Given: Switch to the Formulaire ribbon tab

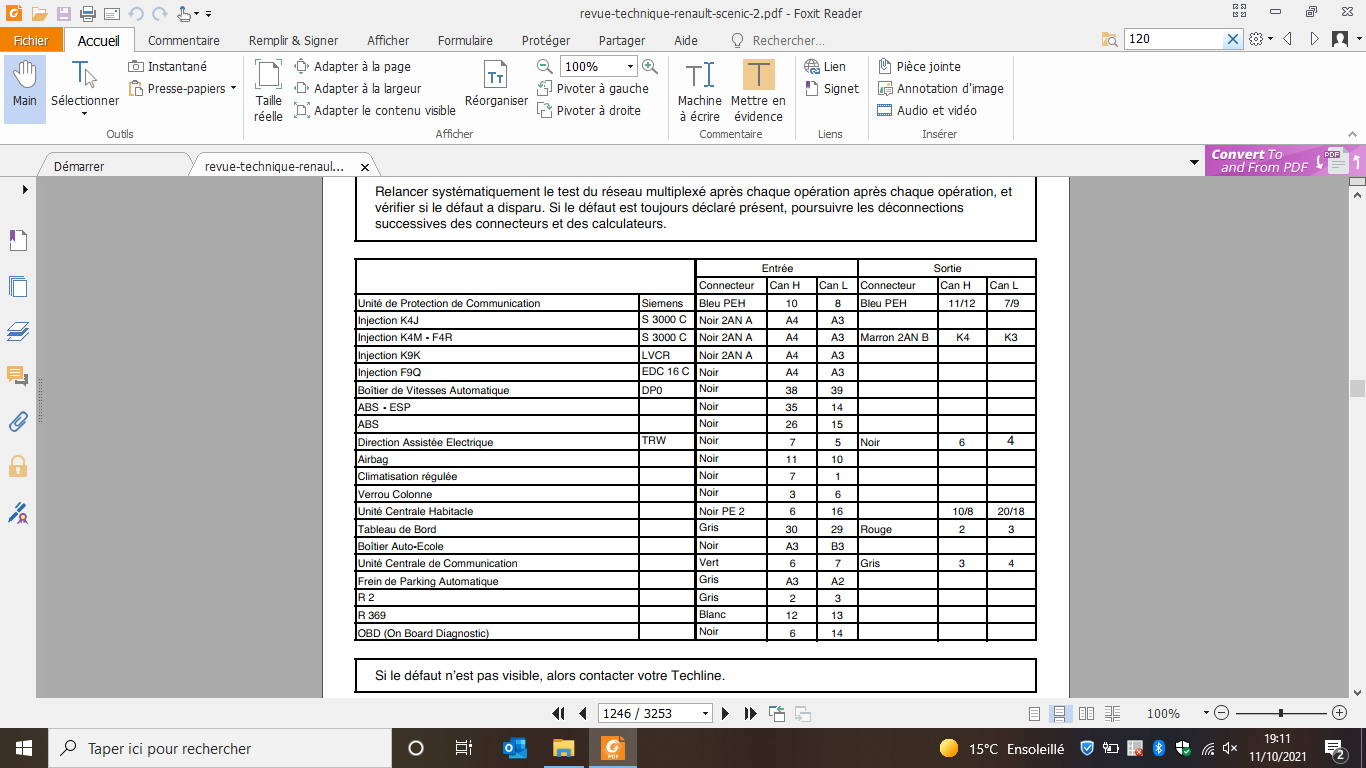Looking at the screenshot, I should click(465, 41).
